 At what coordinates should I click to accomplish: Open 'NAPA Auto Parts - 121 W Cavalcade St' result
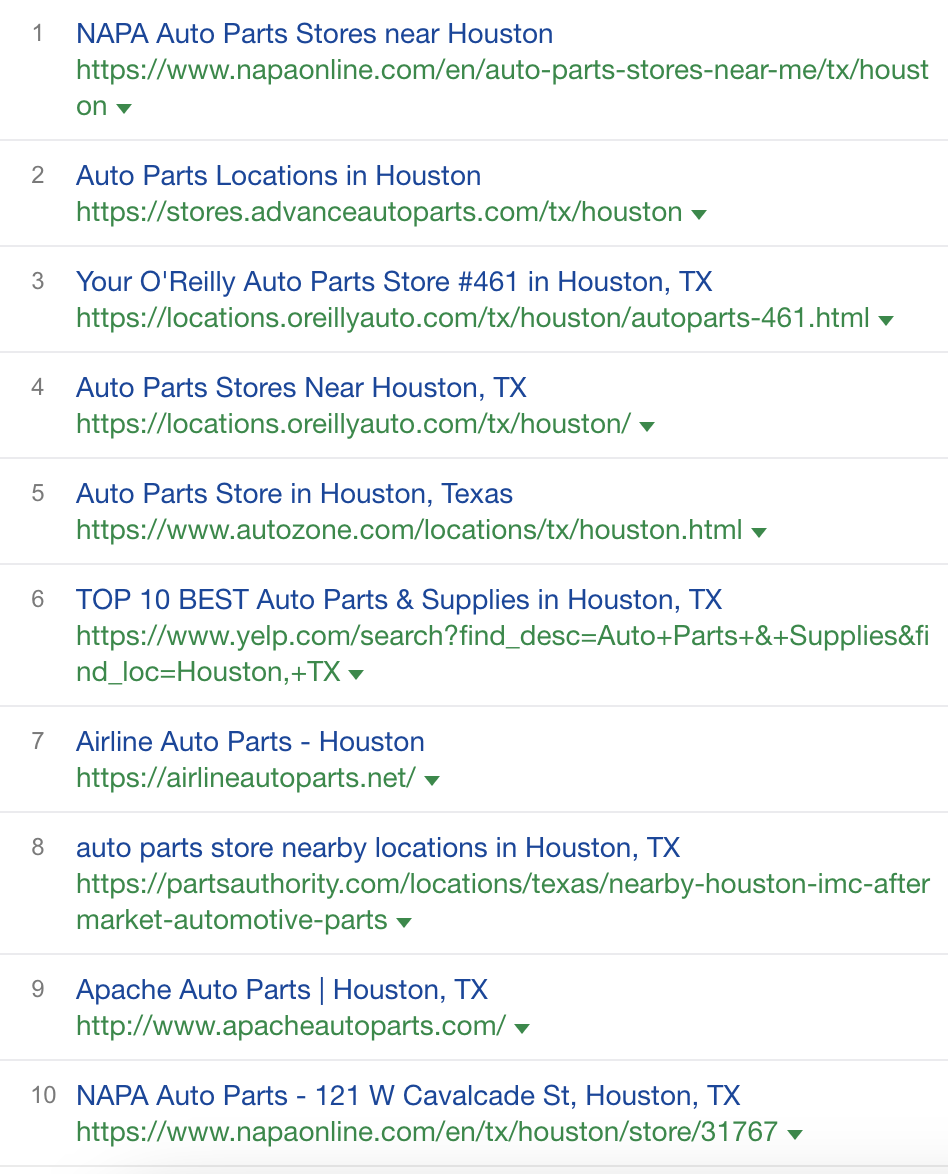(x=408, y=1096)
